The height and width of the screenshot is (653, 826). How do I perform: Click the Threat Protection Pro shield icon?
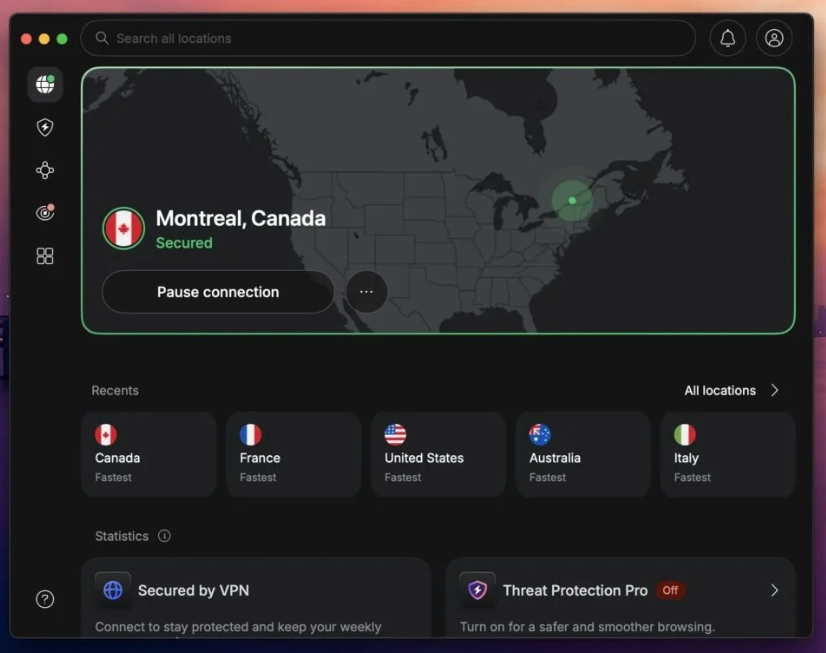tap(477, 590)
